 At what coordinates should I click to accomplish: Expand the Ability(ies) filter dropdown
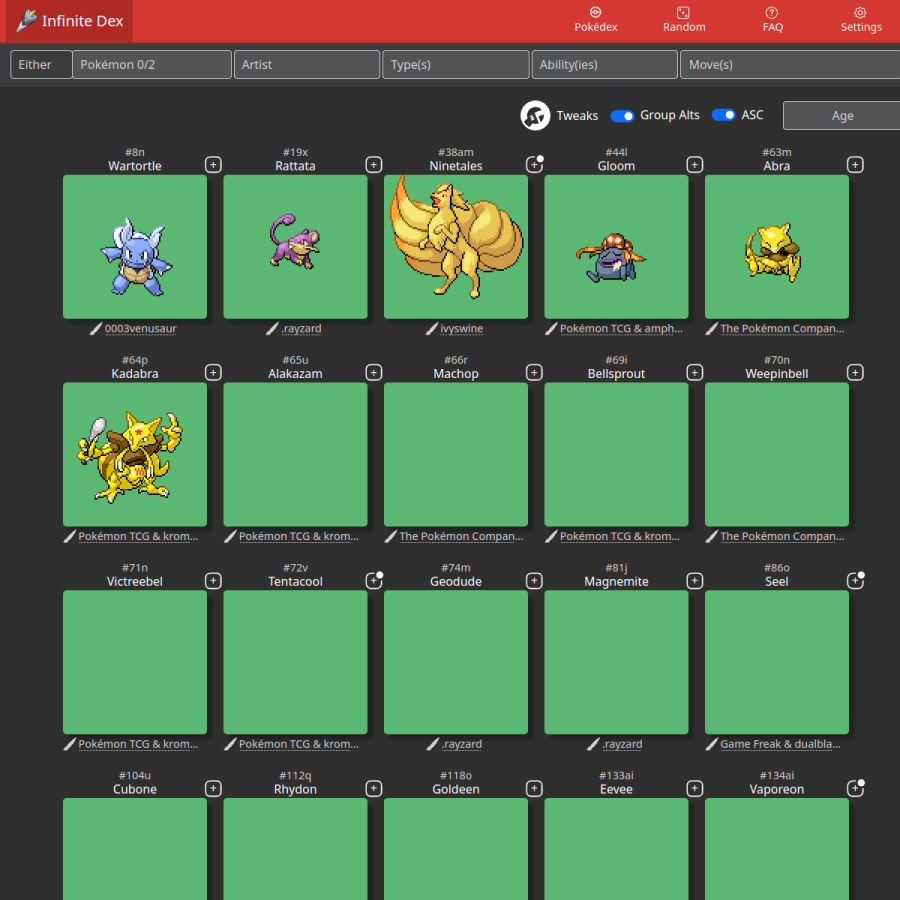604,64
